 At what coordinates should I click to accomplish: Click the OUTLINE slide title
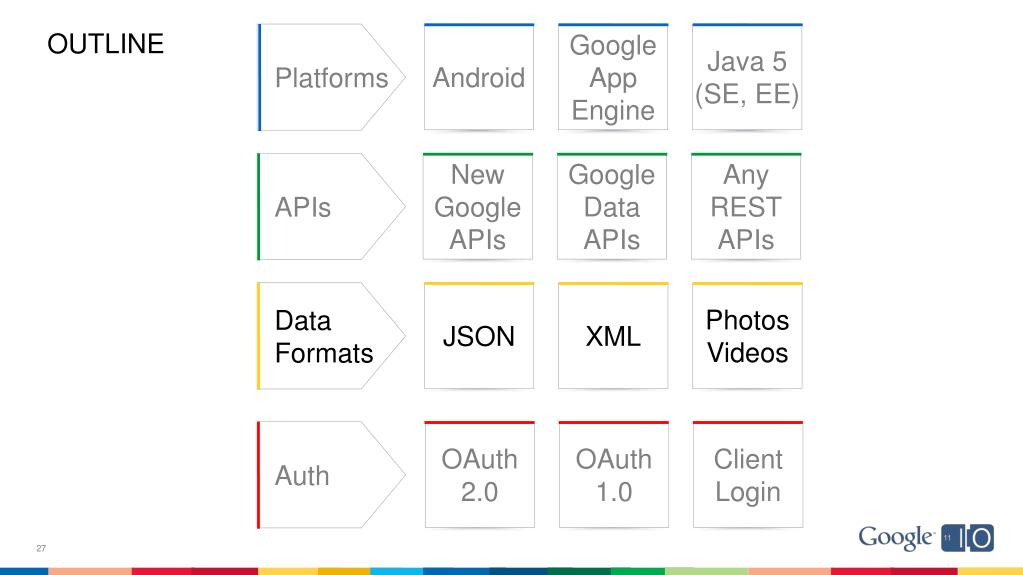coord(106,44)
